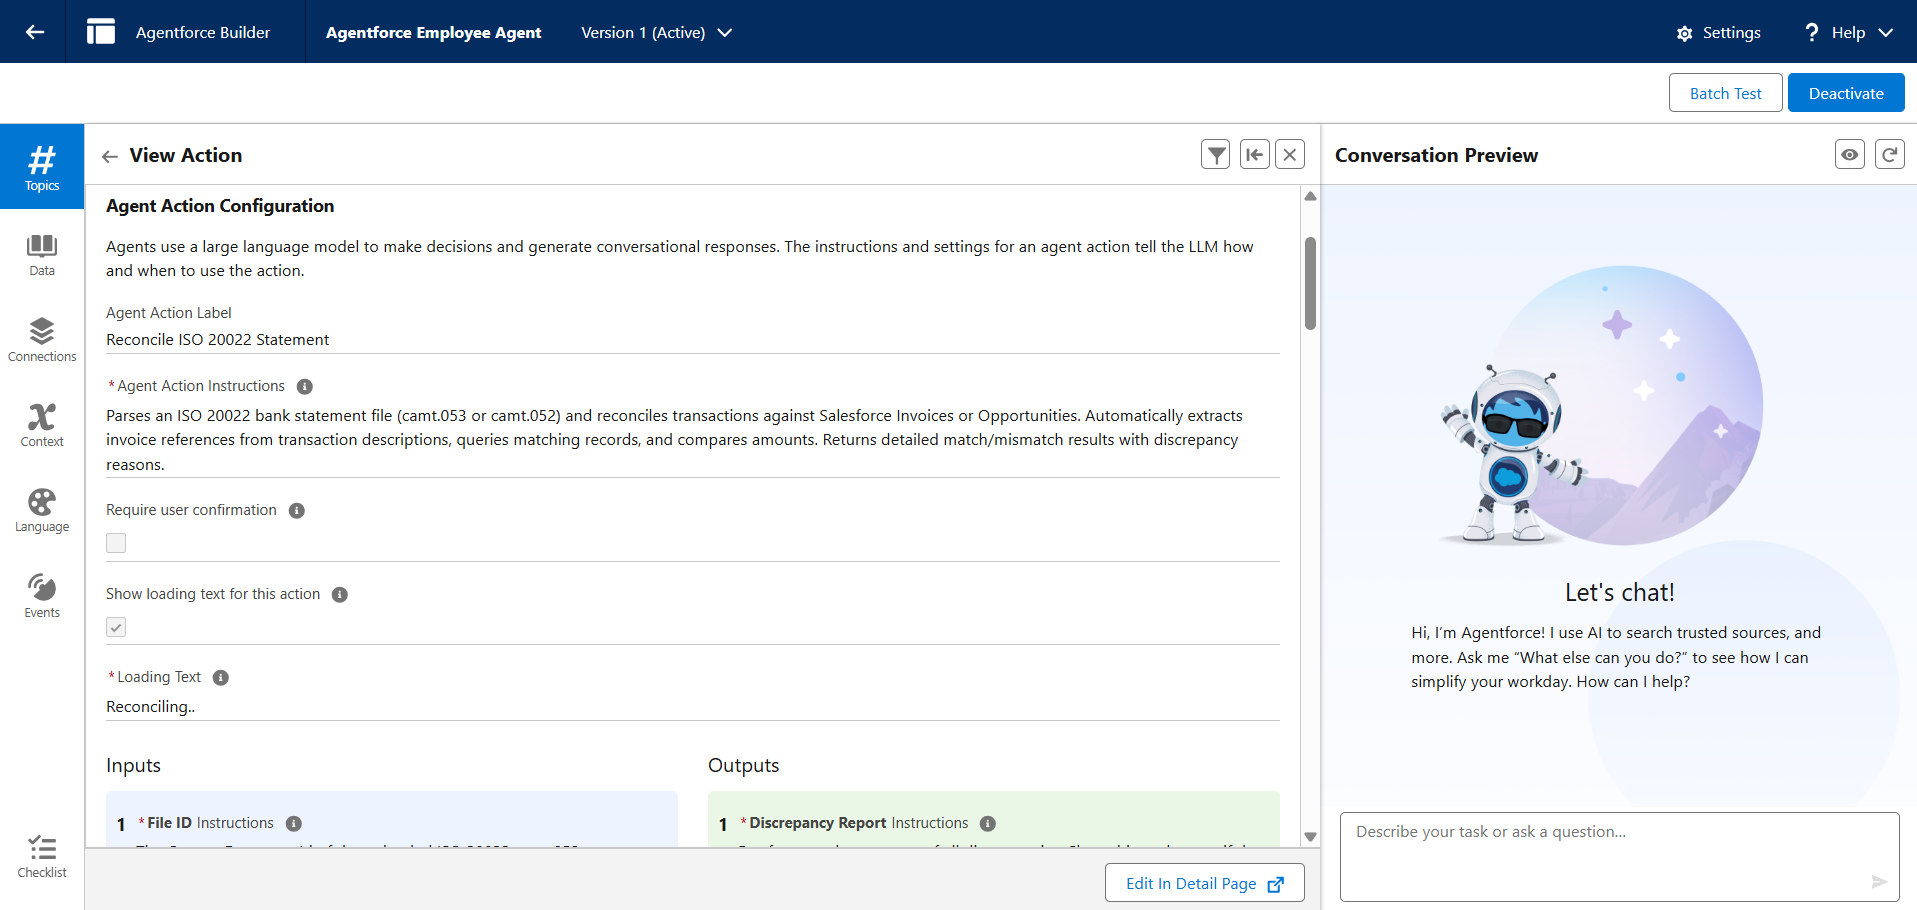Viewport: 1917px width, 910px height.
Task: Expand the Version 1 (Active) dropdown
Action: pos(657,33)
